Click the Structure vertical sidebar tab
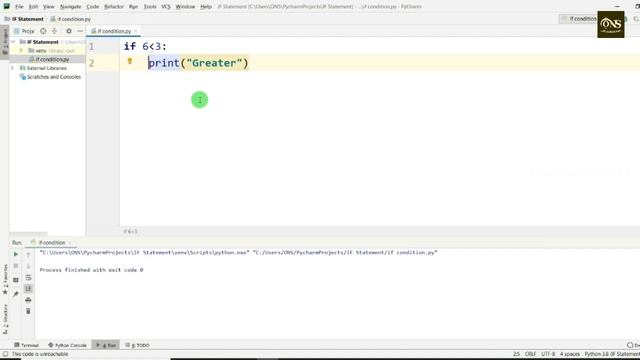This screenshot has height=360, width=640. pos(5,320)
